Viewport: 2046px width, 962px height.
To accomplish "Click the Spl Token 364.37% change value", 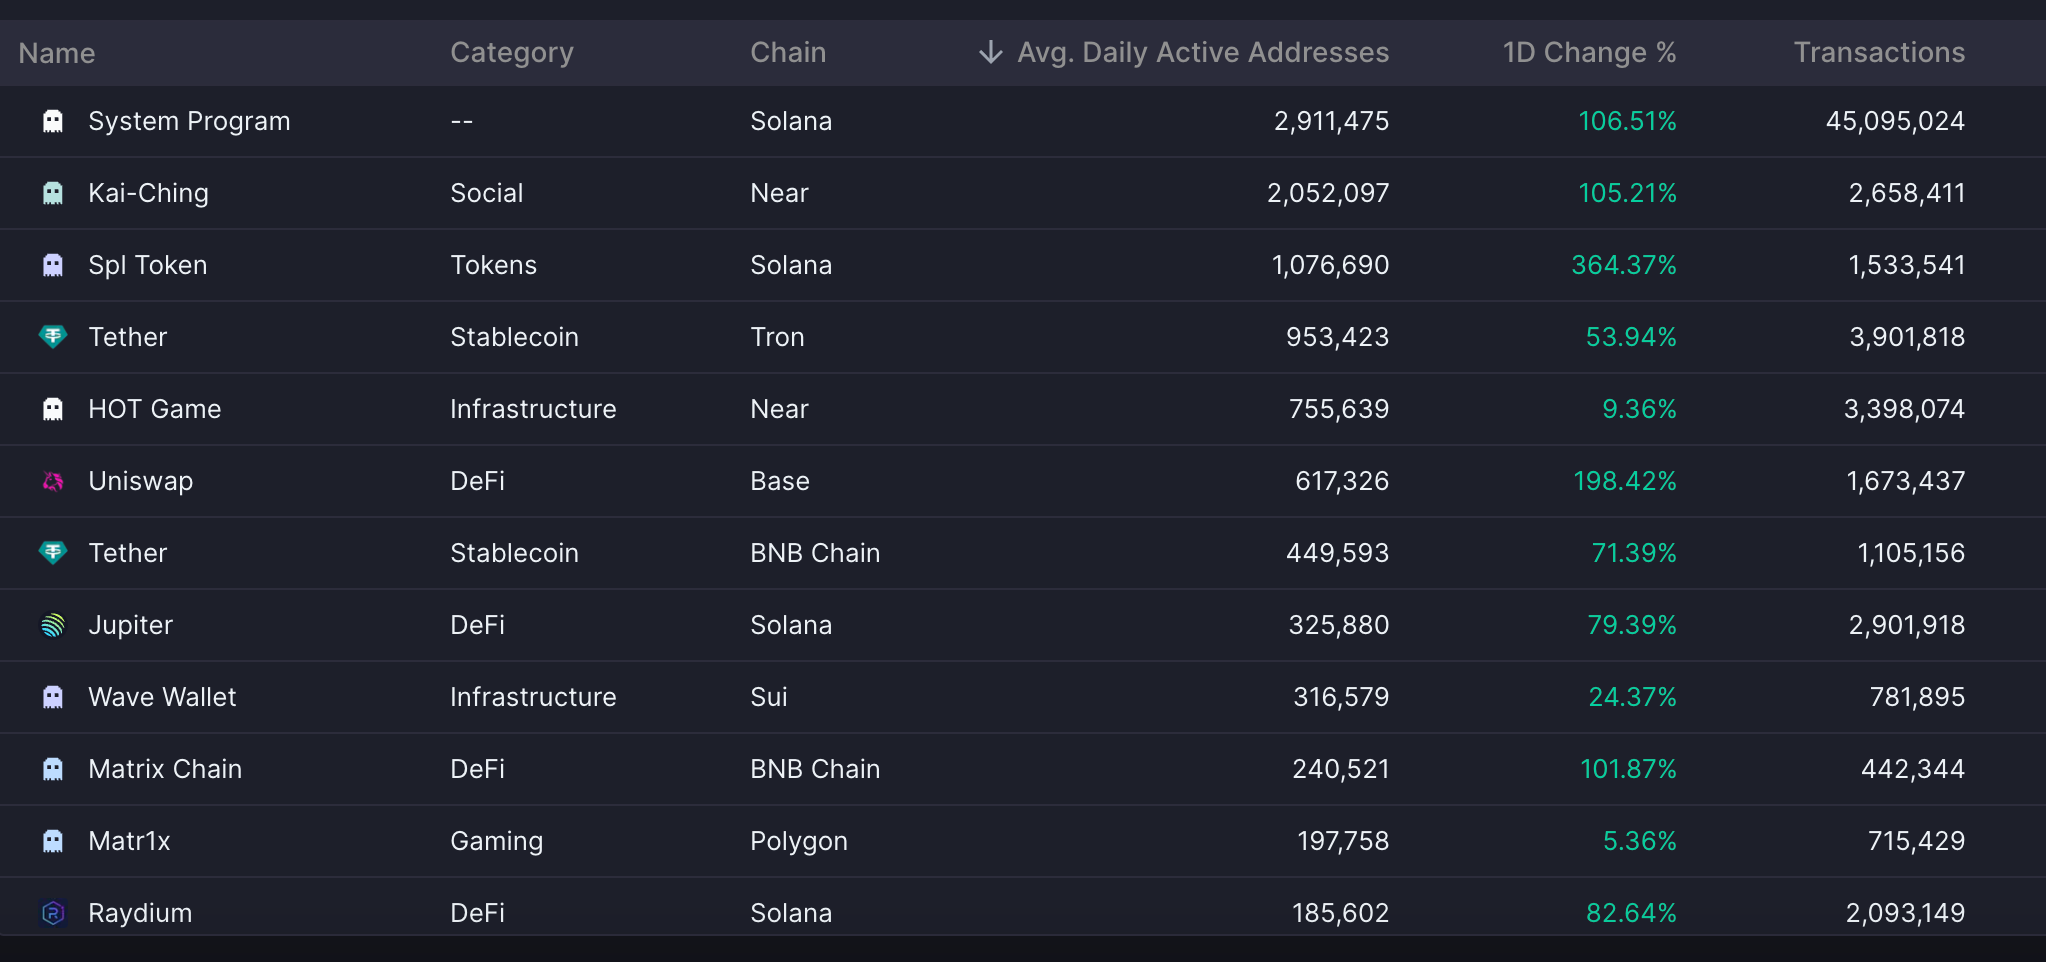I will (x=1624, y=265).
